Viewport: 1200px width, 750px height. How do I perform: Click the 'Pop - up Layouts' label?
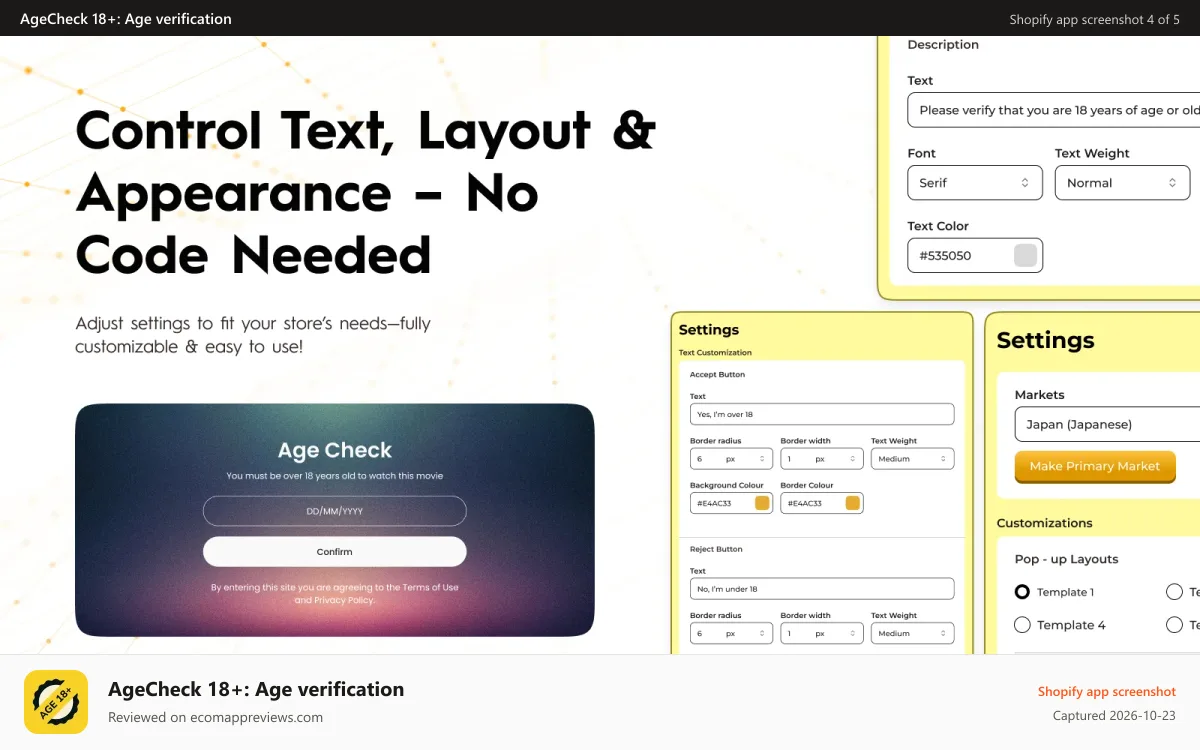click(x=1066, y=559)
